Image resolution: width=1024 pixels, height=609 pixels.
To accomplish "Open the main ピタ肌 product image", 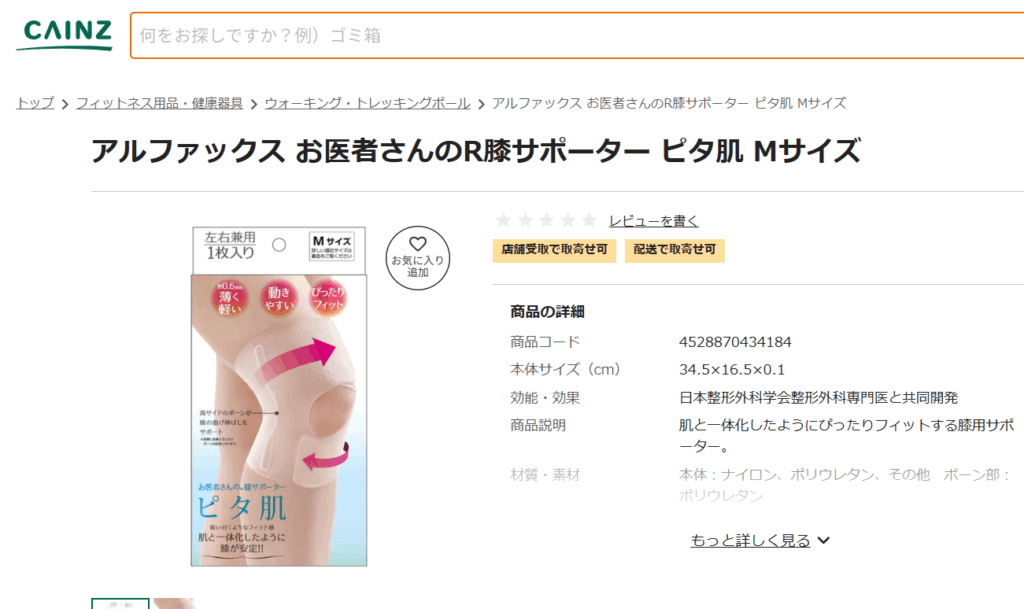I will 279,396.
